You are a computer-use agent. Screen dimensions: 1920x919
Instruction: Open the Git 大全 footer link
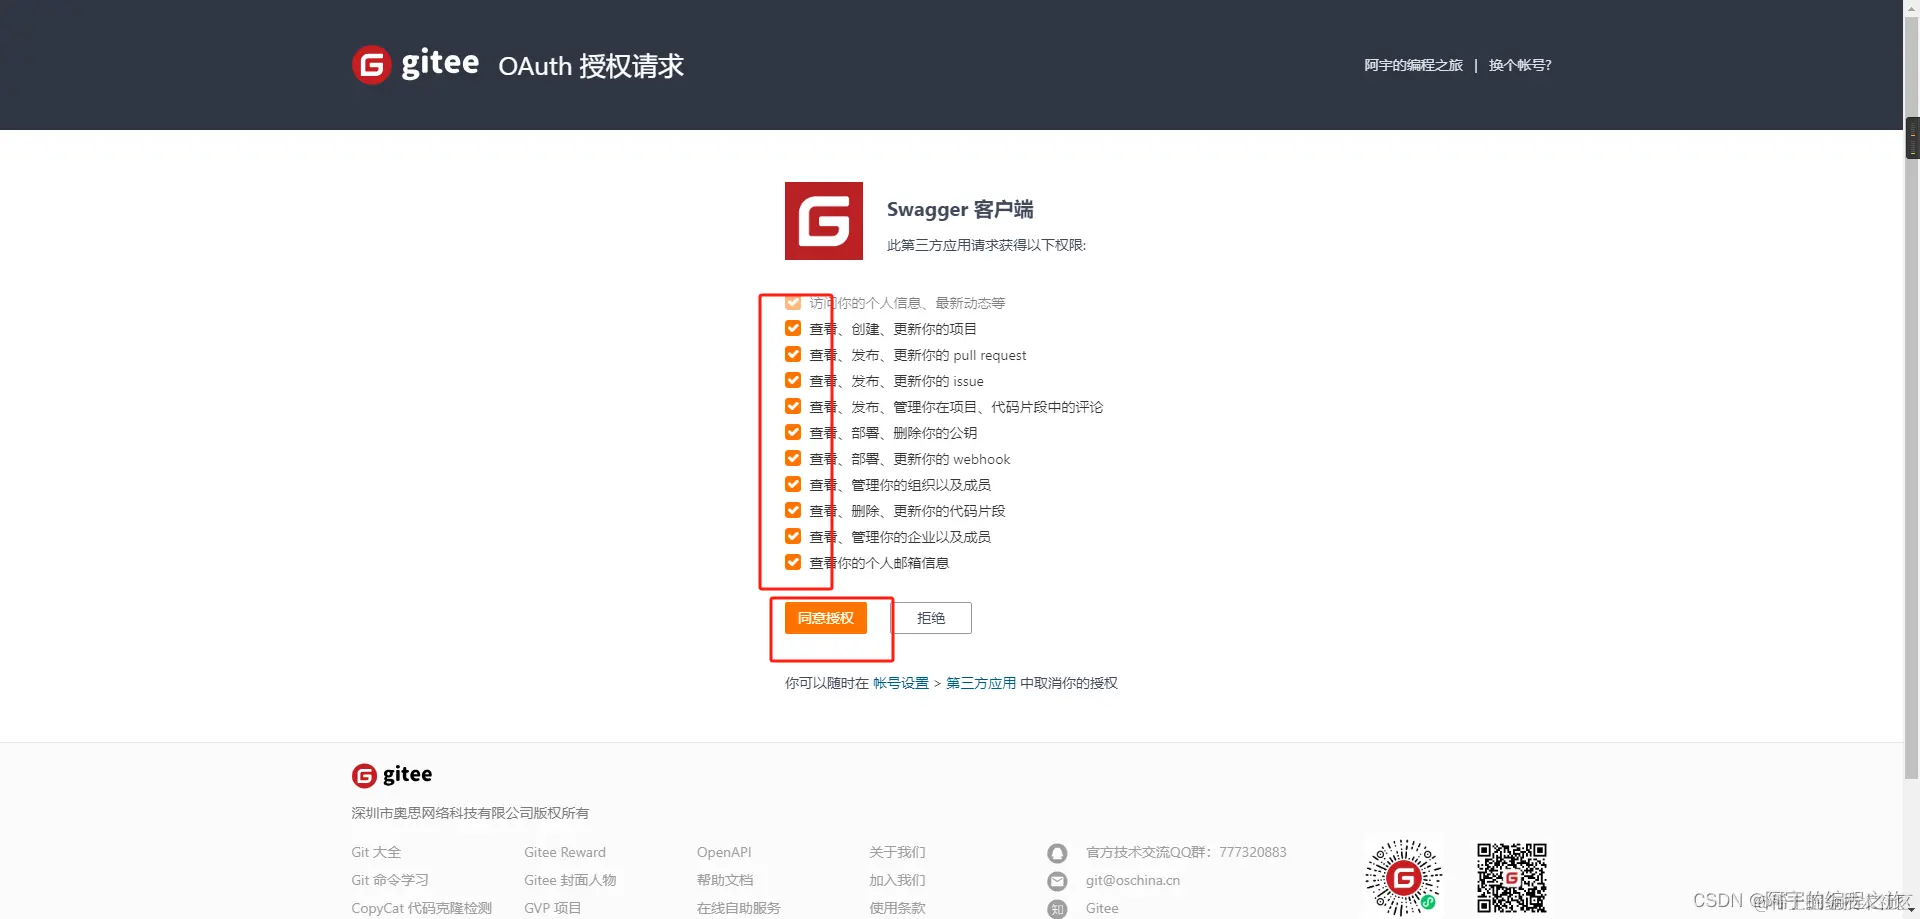[376, 852]
